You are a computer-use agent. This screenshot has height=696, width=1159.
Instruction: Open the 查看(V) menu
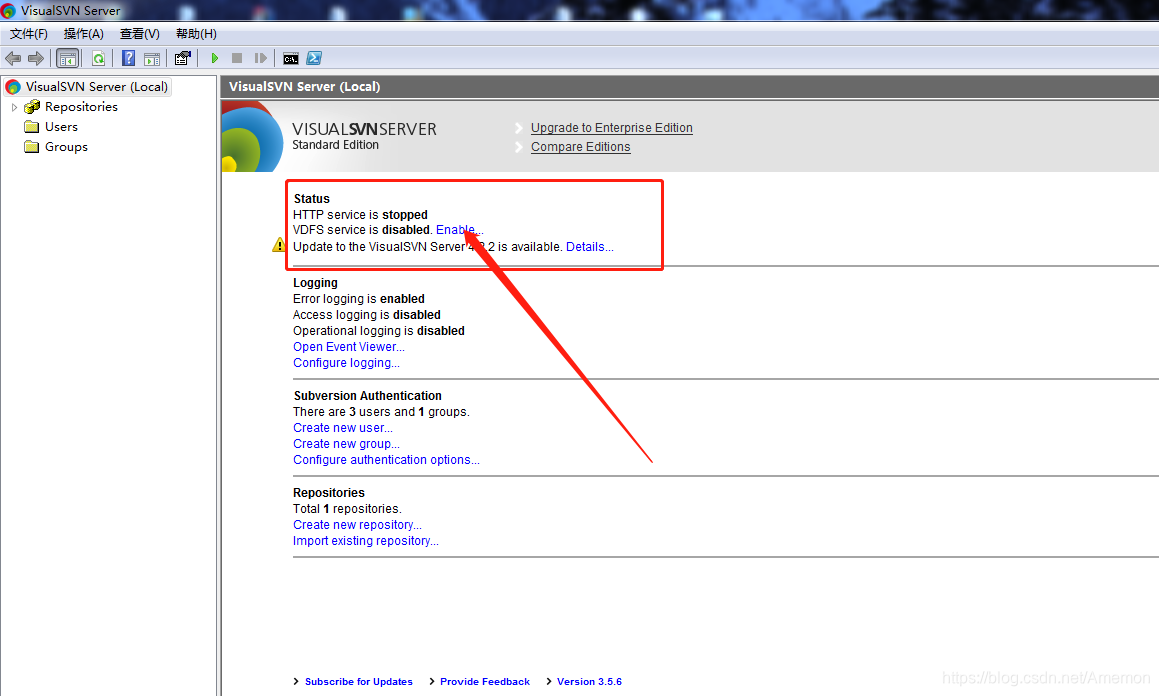(x=140, y=34)
